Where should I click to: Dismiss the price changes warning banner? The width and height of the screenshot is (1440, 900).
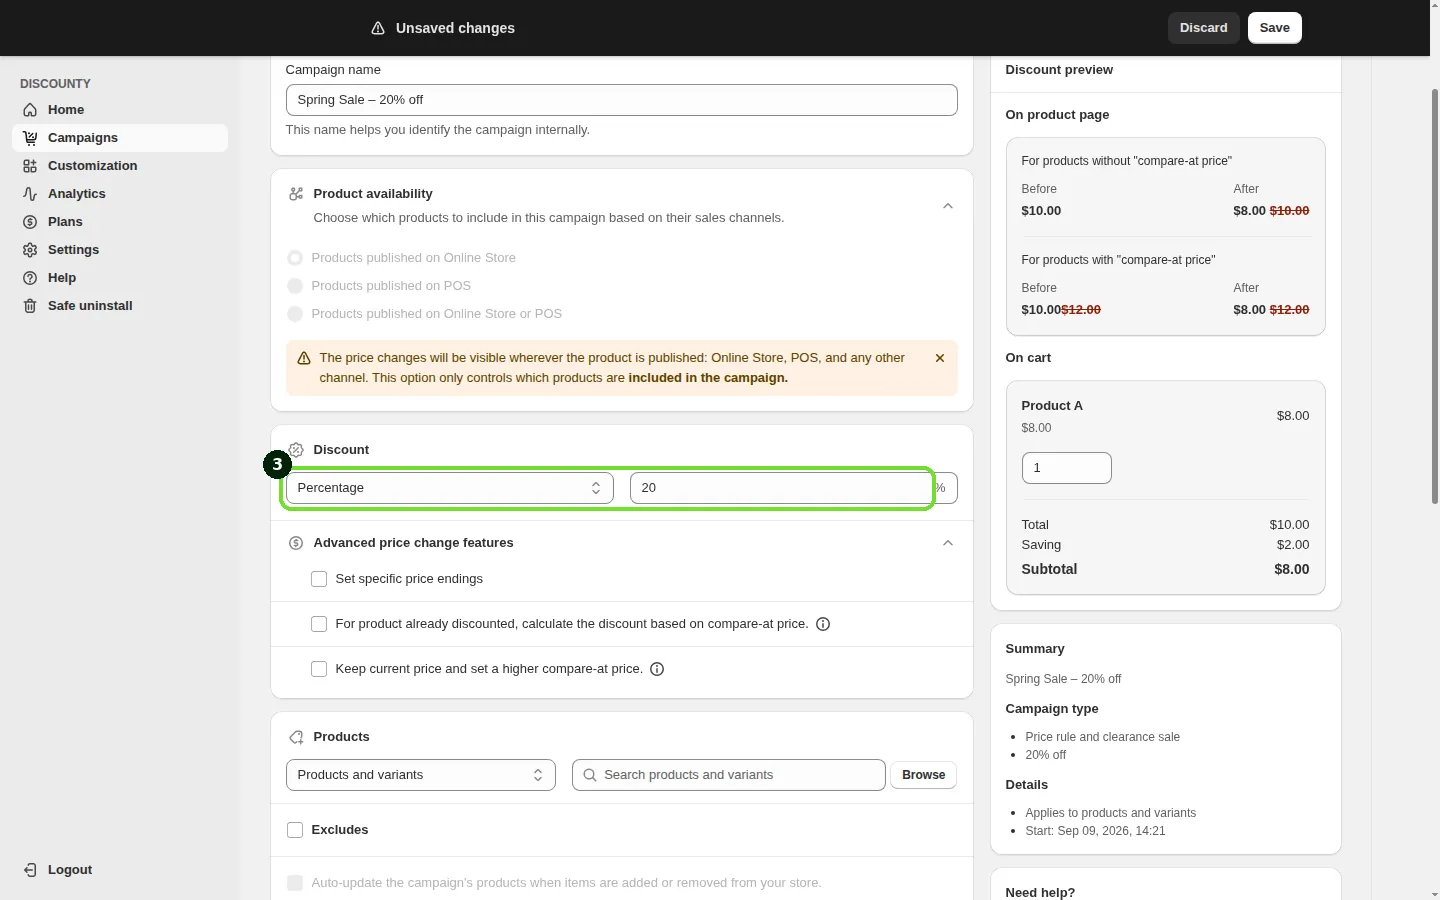click(940, 358)
